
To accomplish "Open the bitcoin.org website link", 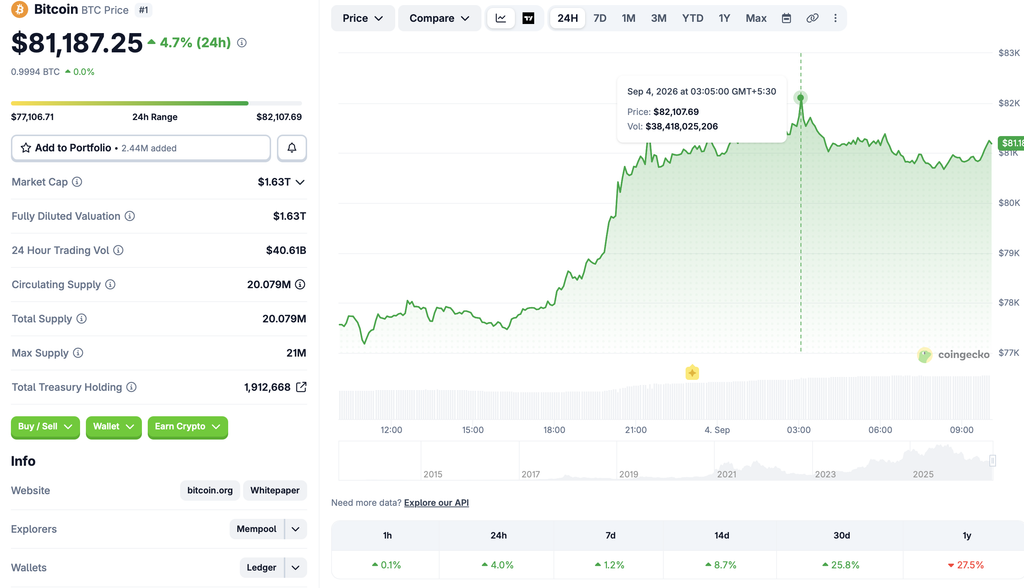I will tap(210, 491).
